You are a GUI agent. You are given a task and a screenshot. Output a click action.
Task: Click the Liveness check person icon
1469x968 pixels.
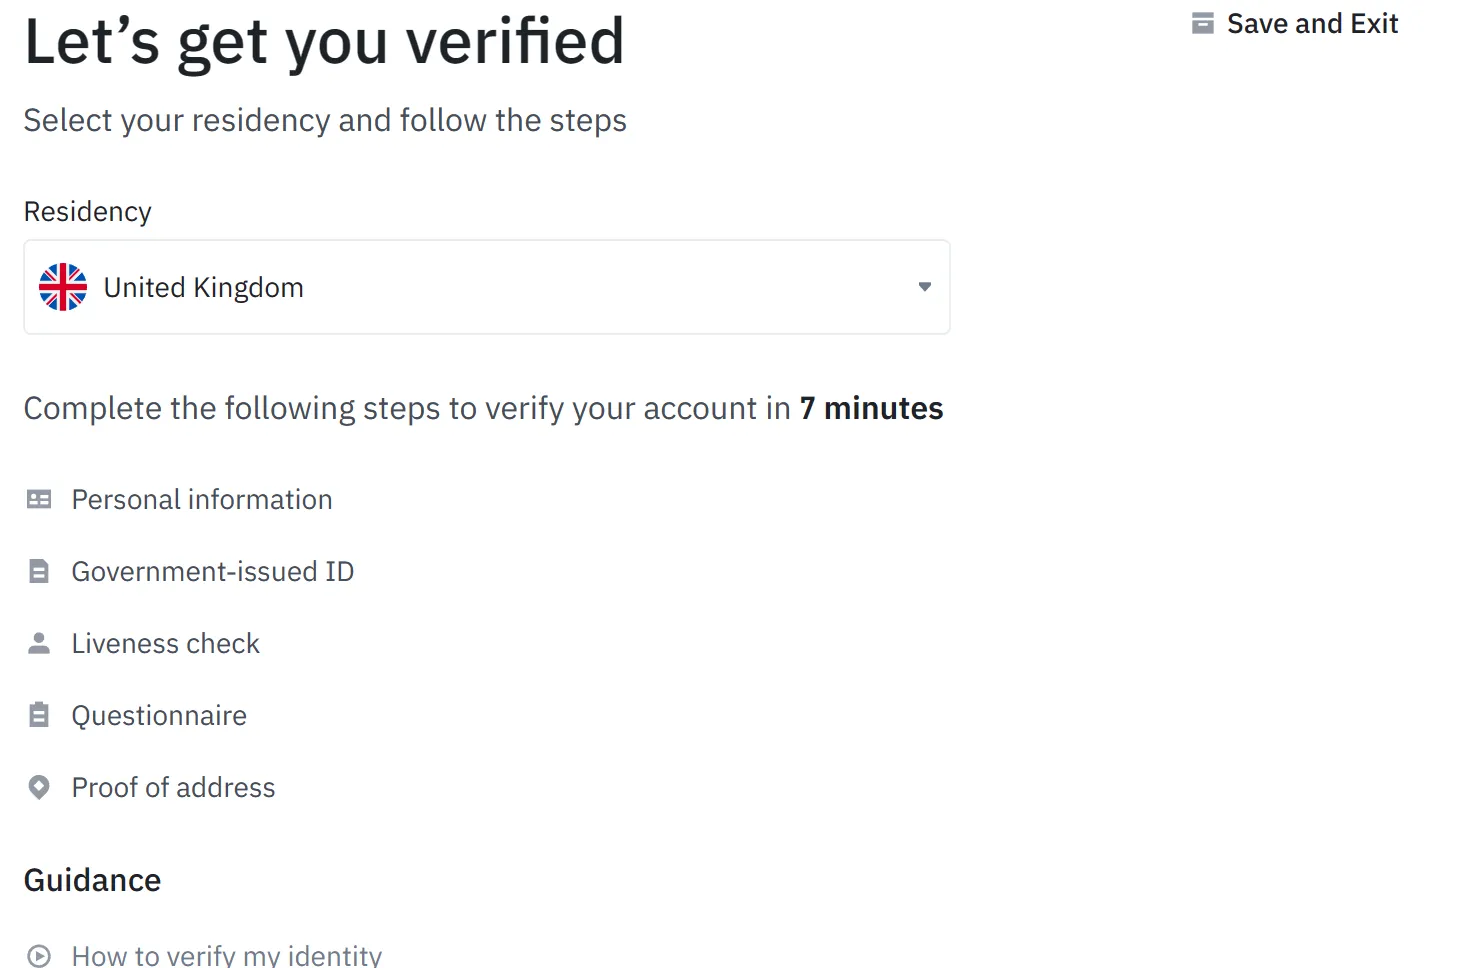coord(39,643)
